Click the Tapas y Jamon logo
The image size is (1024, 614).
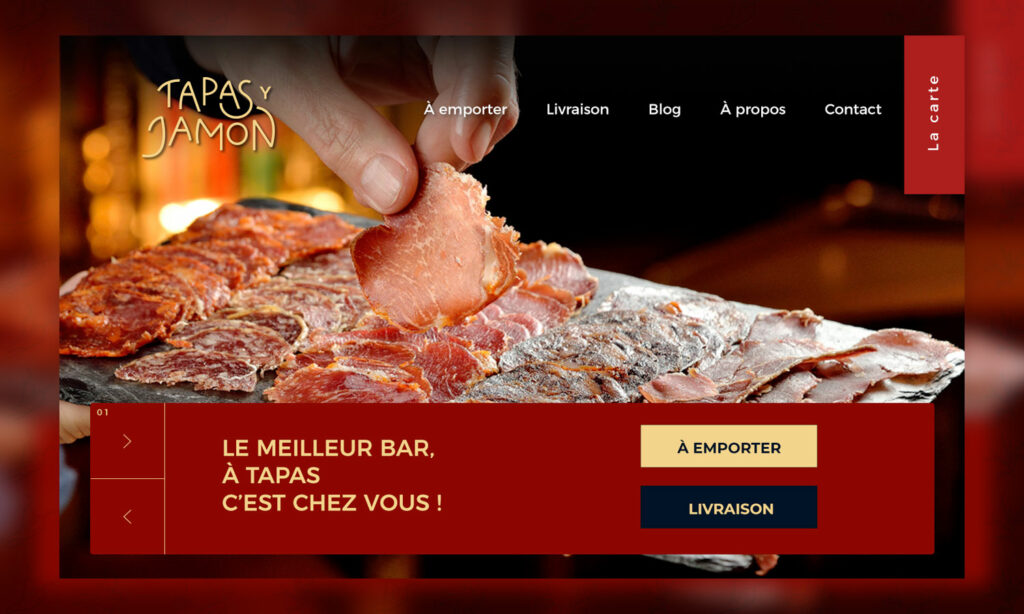209,118
